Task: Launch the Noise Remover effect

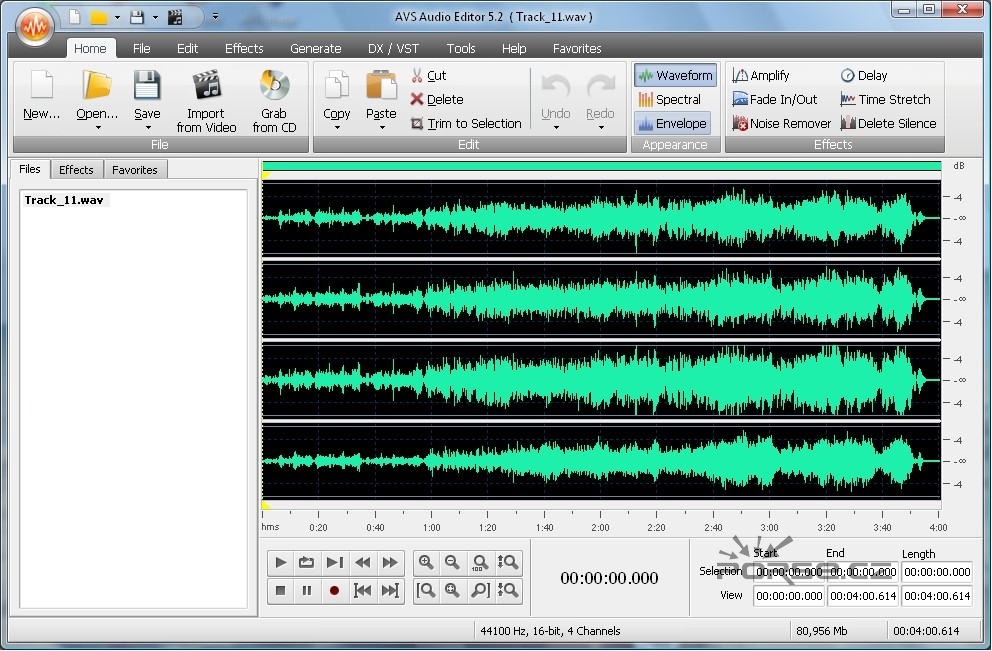Action: (x=782, y=123)
